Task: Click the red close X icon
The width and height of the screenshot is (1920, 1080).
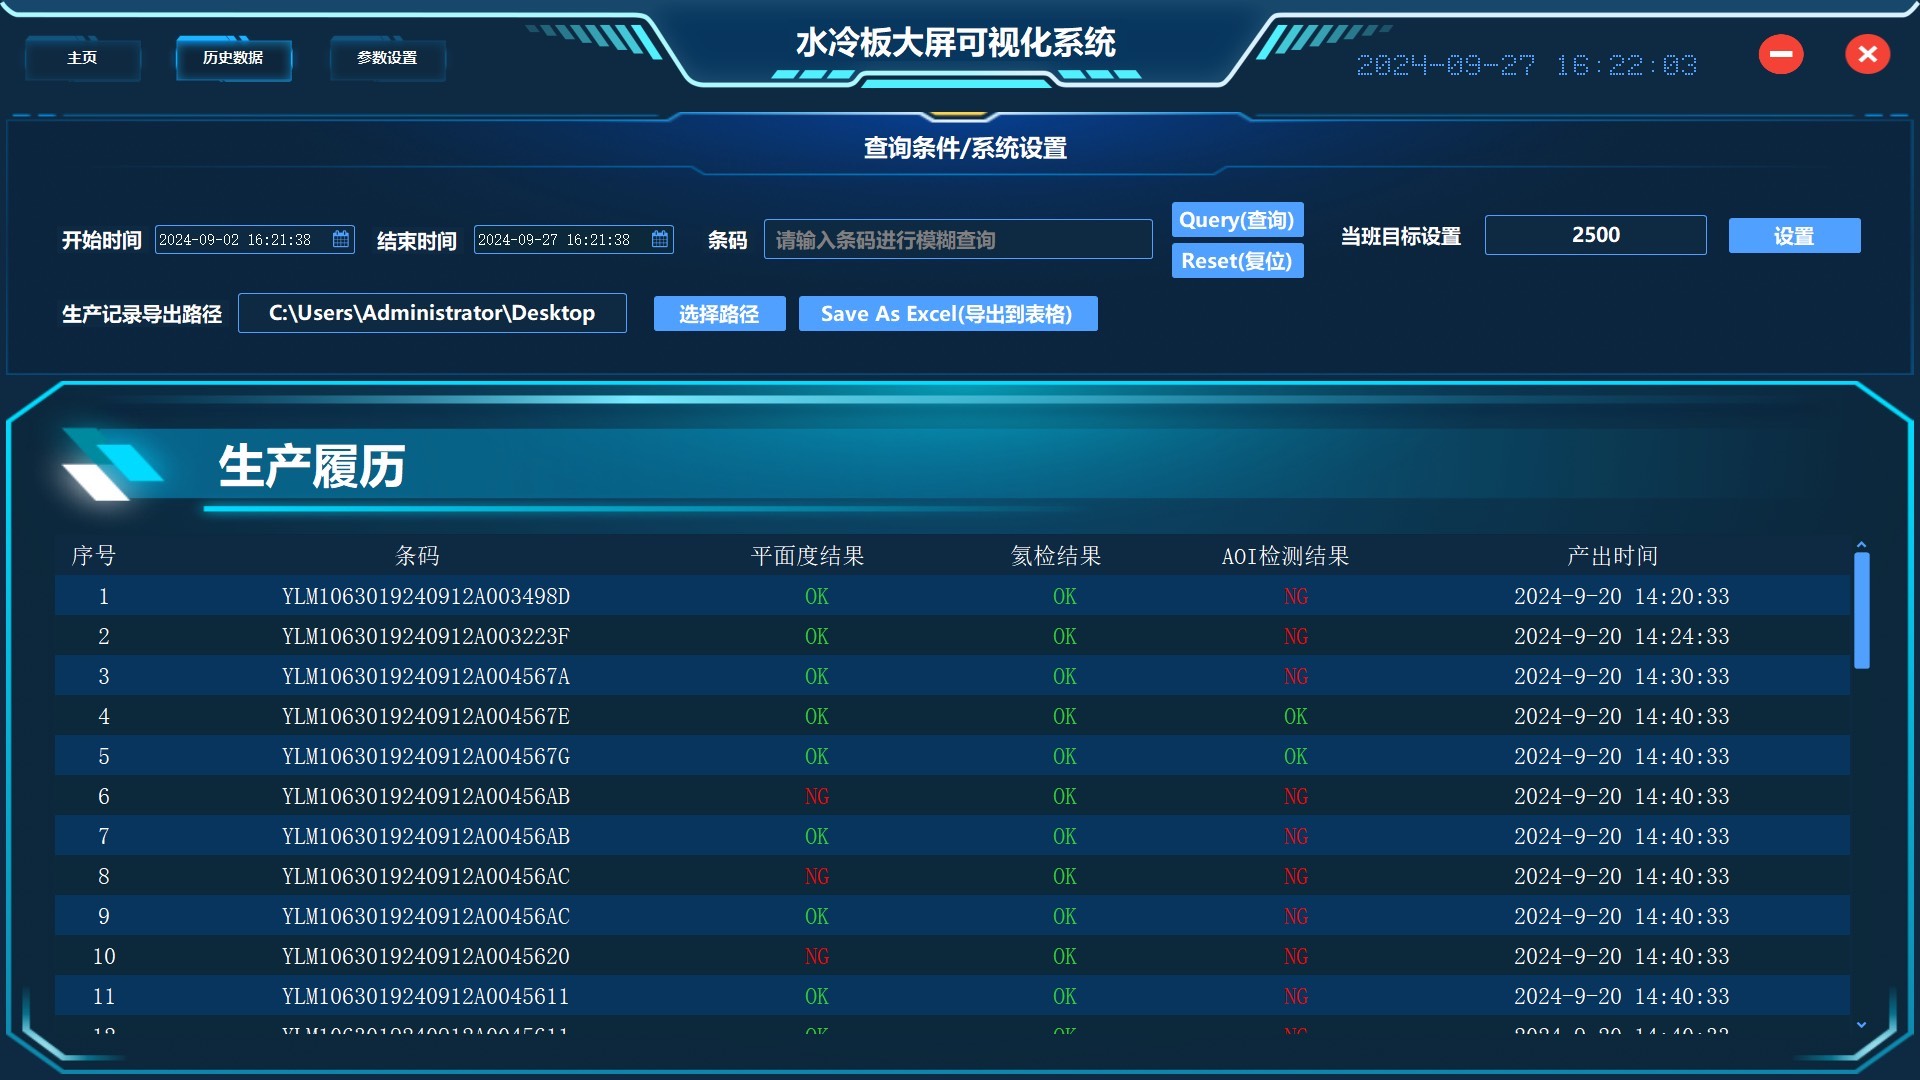Action: tap(1867, 55)
